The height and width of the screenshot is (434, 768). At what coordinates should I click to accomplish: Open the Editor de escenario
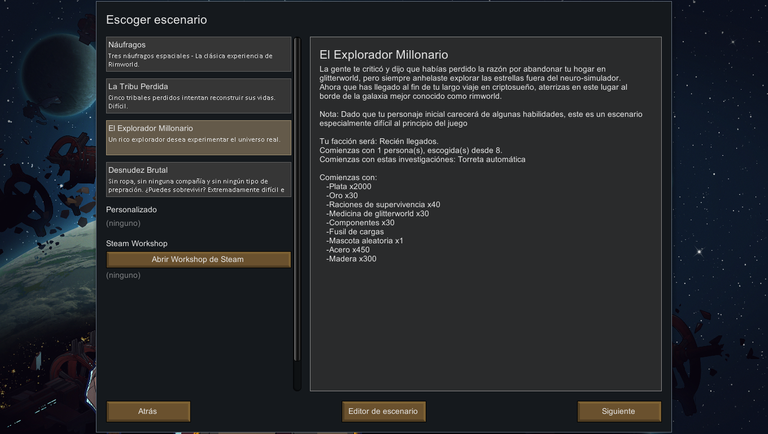tap(384, 411)
